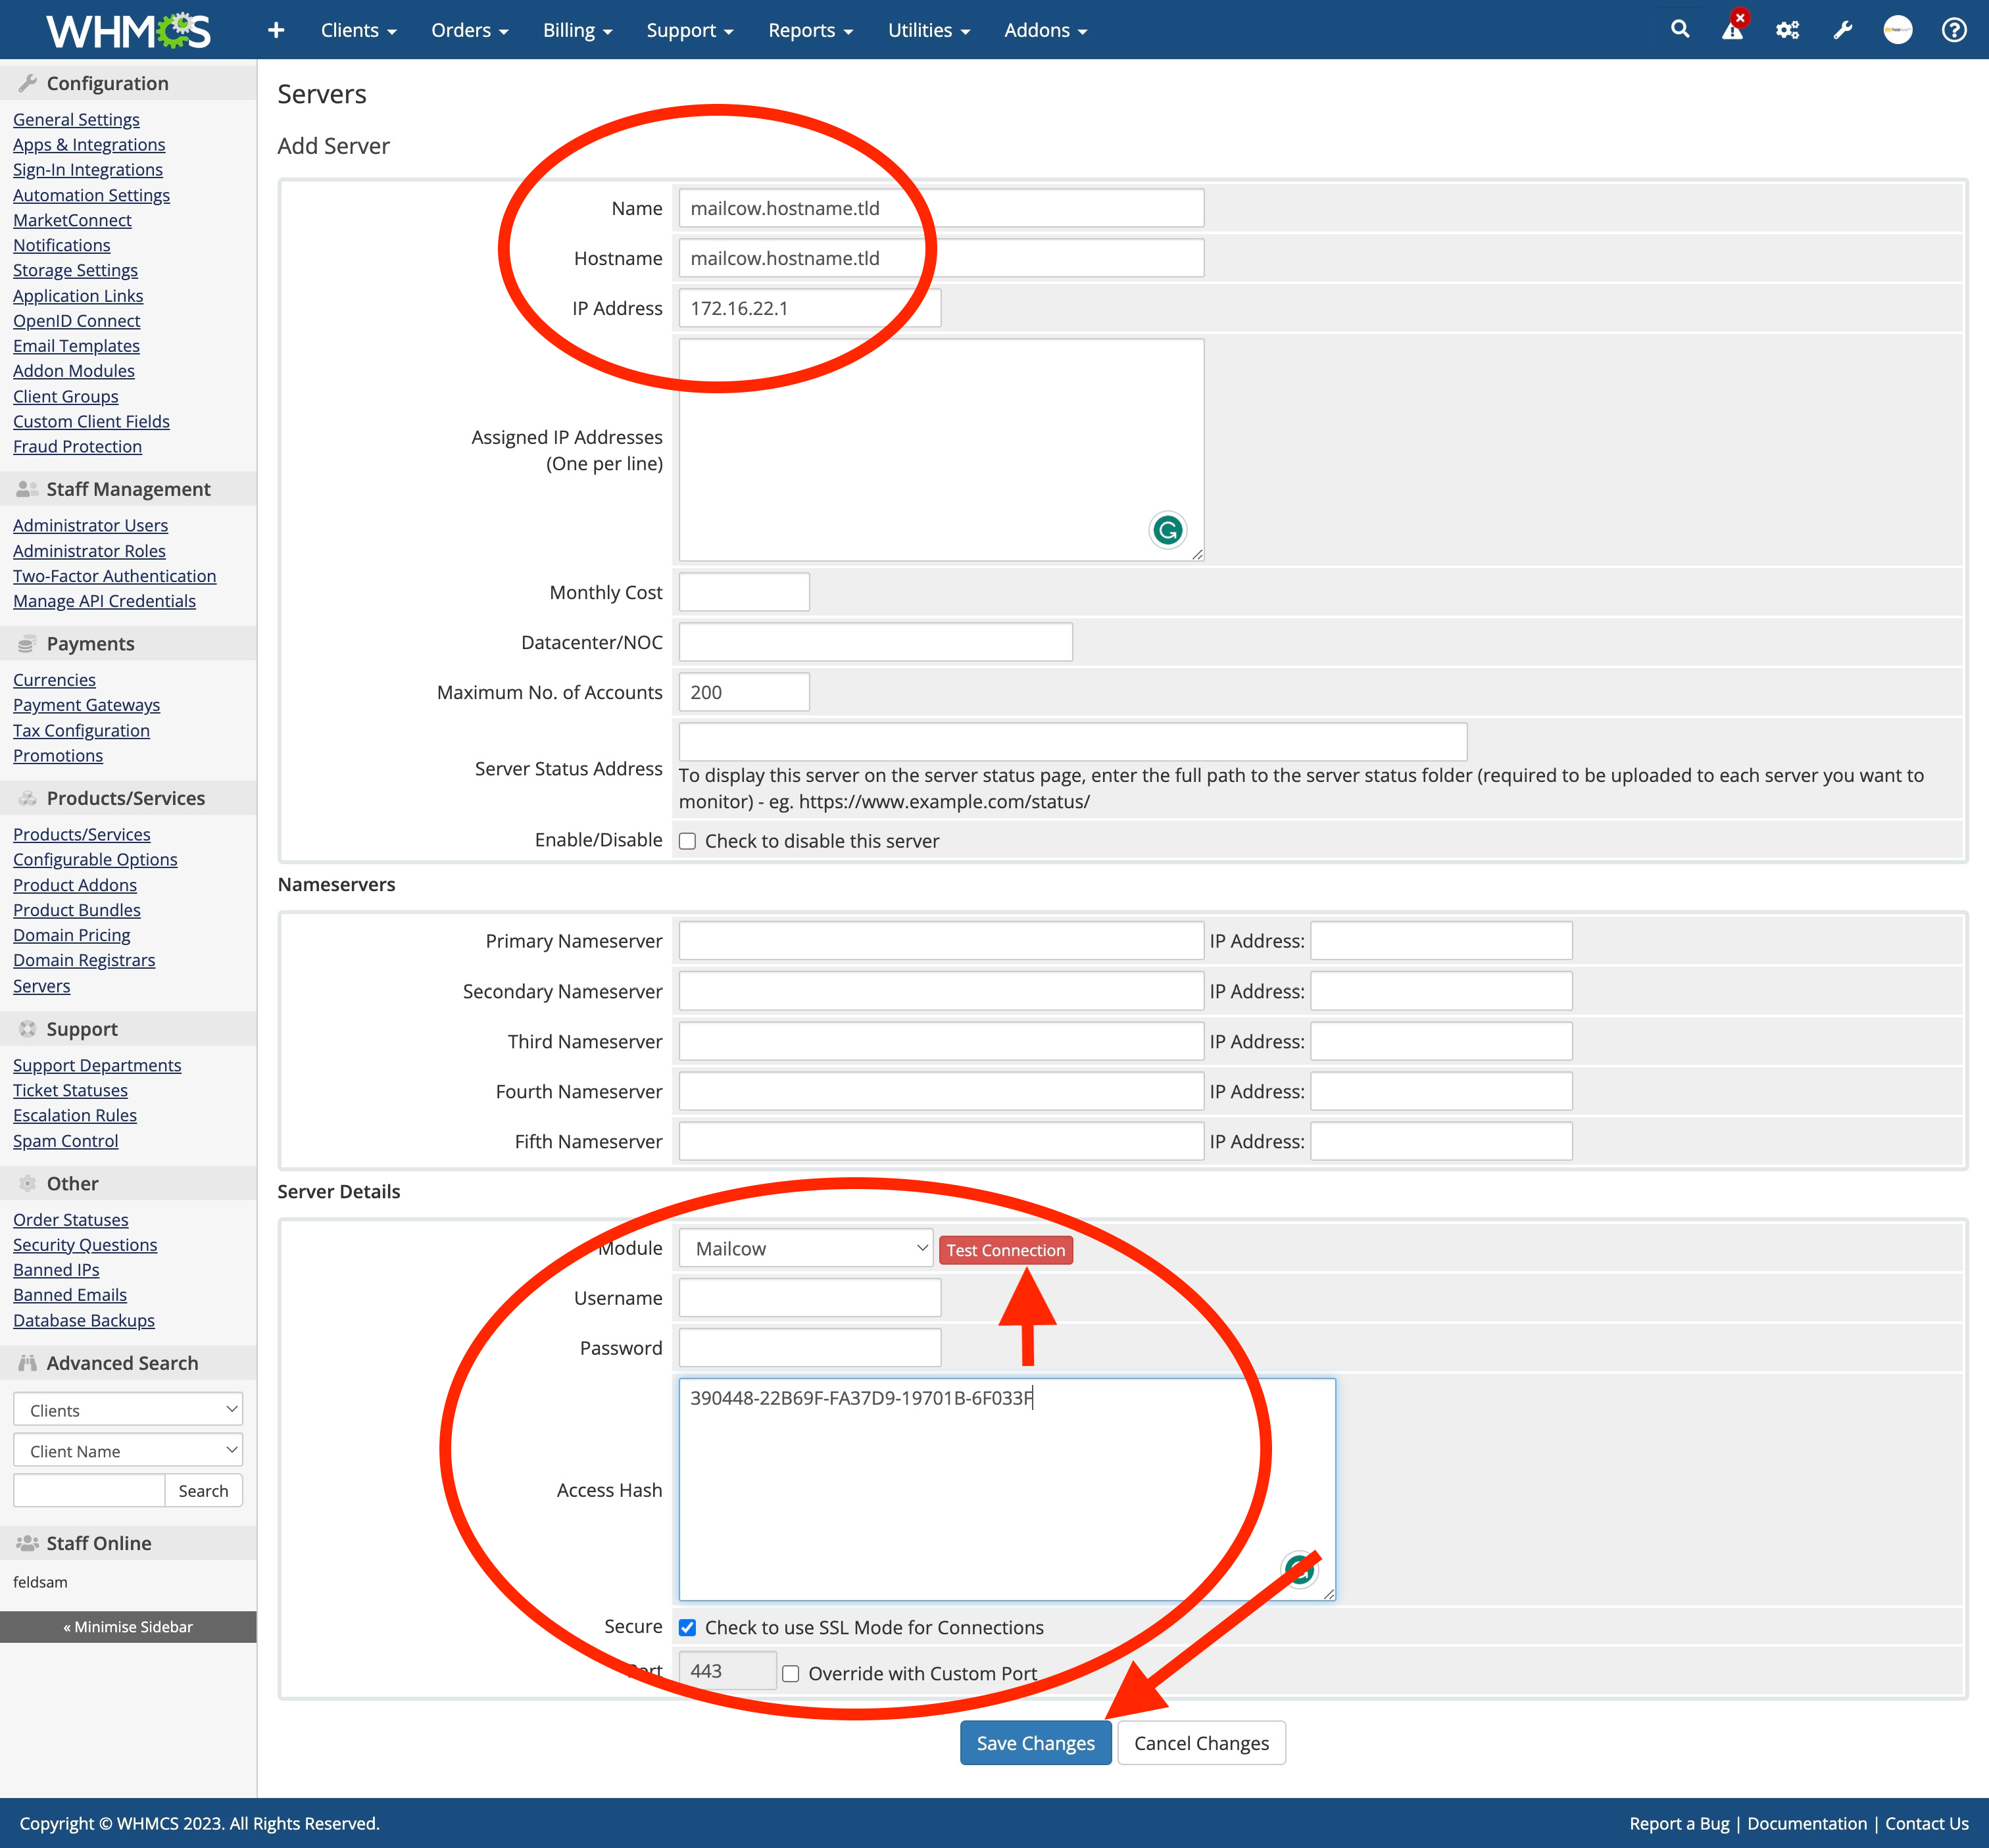The image size is (1989, 1848).
Task: Open the Servers sidebar link
Action: [x=41, y=986]
